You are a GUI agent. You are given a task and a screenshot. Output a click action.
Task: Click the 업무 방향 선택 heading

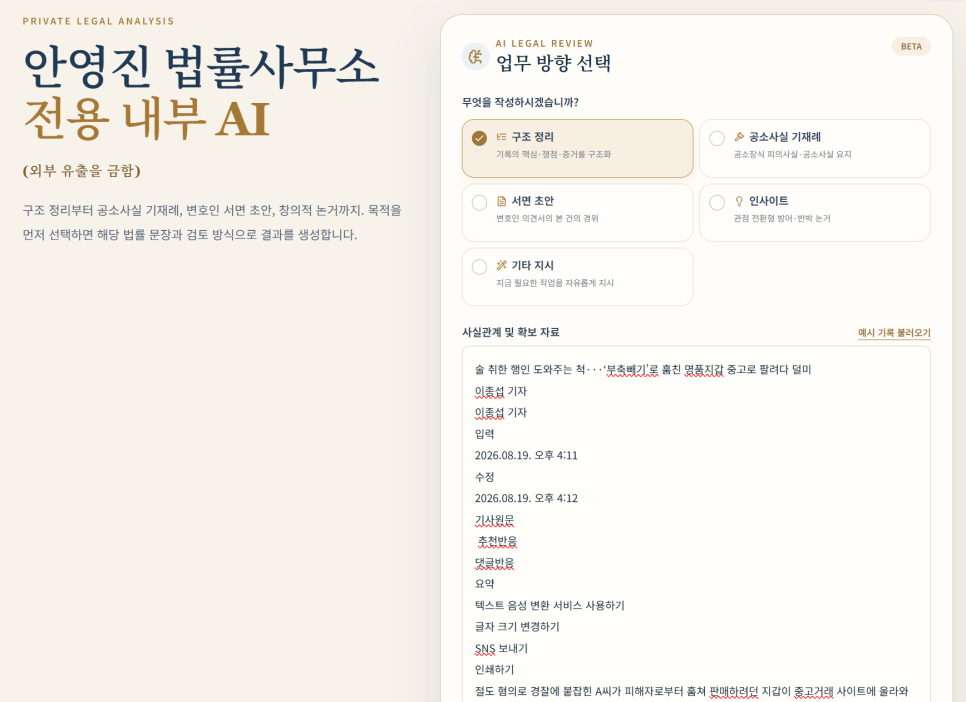[x=554, y=63]
